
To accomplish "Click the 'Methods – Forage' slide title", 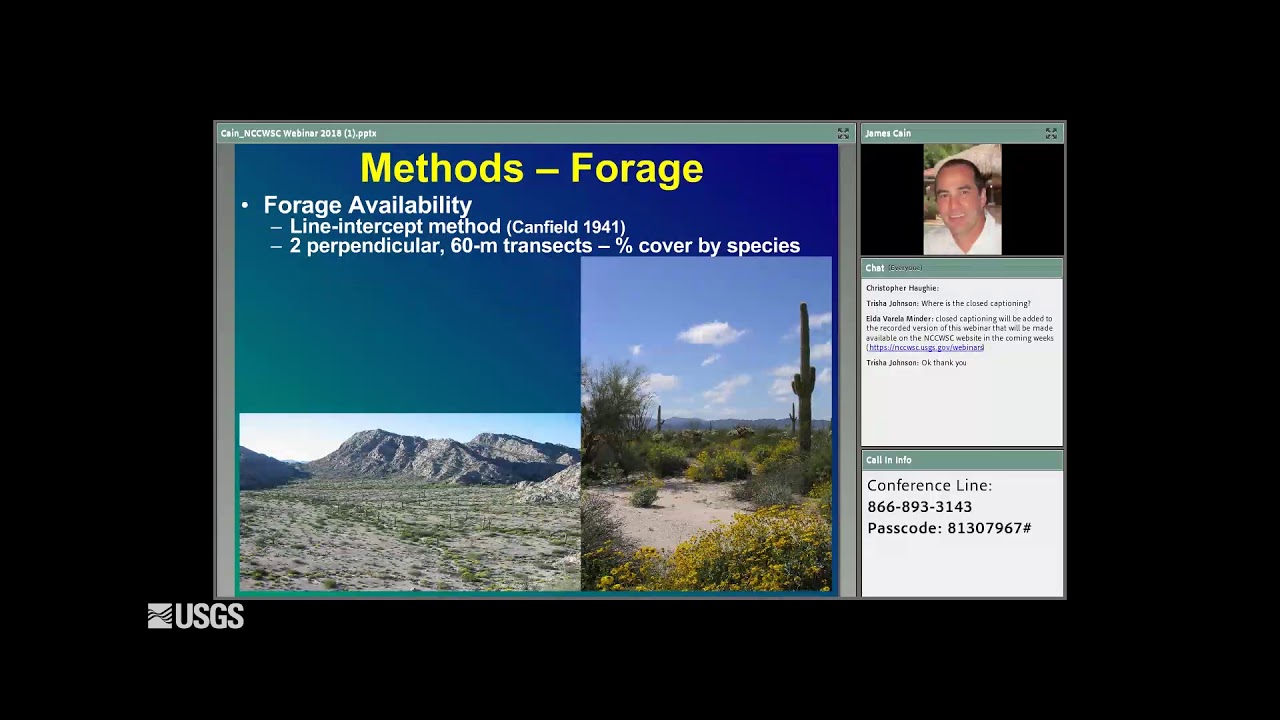I will click(x=531, y=169).
